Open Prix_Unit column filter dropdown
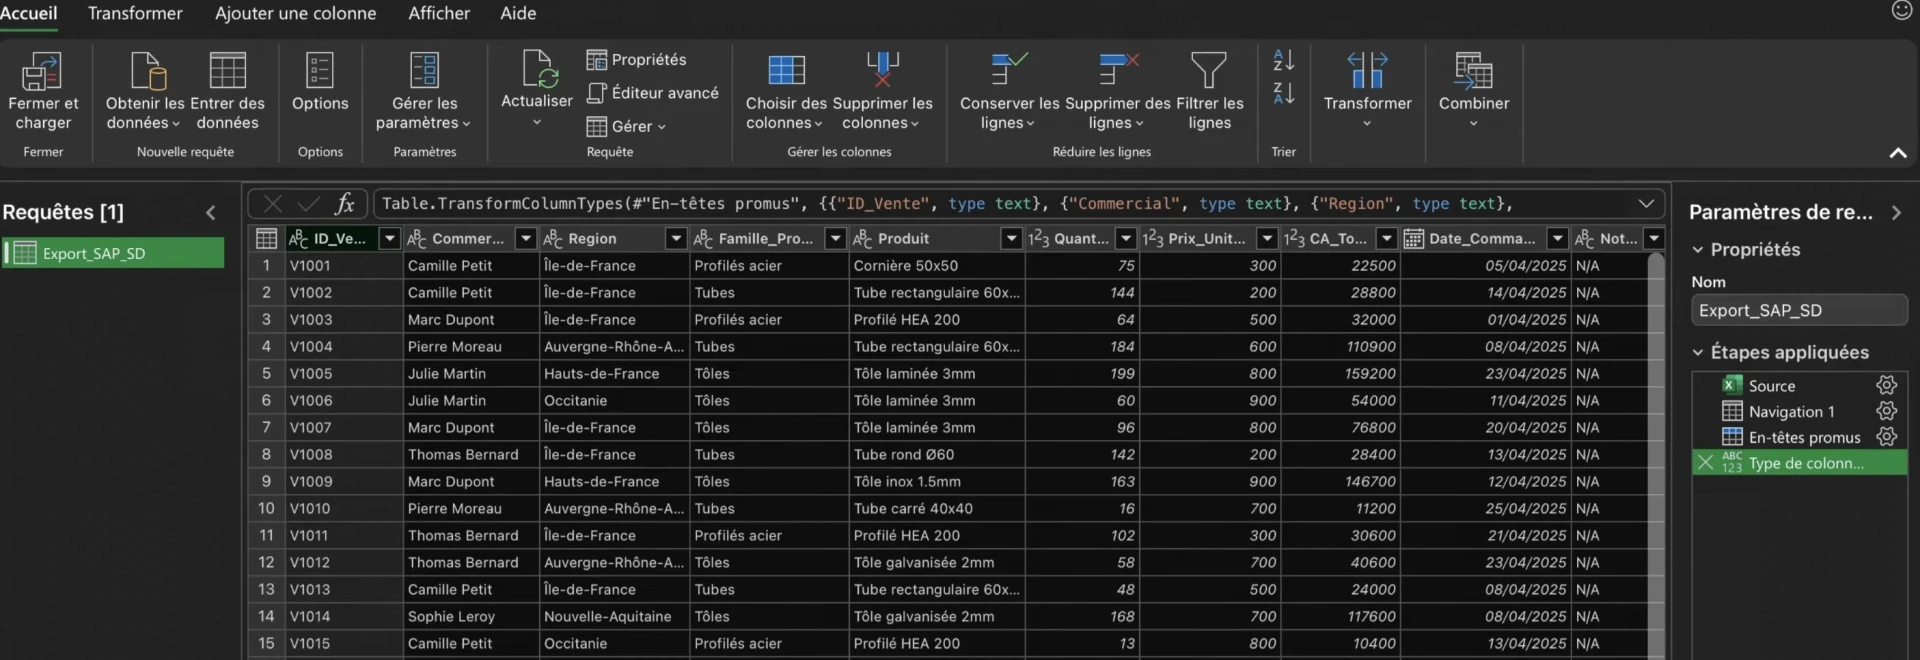1920x660 pixels. 1267,238
